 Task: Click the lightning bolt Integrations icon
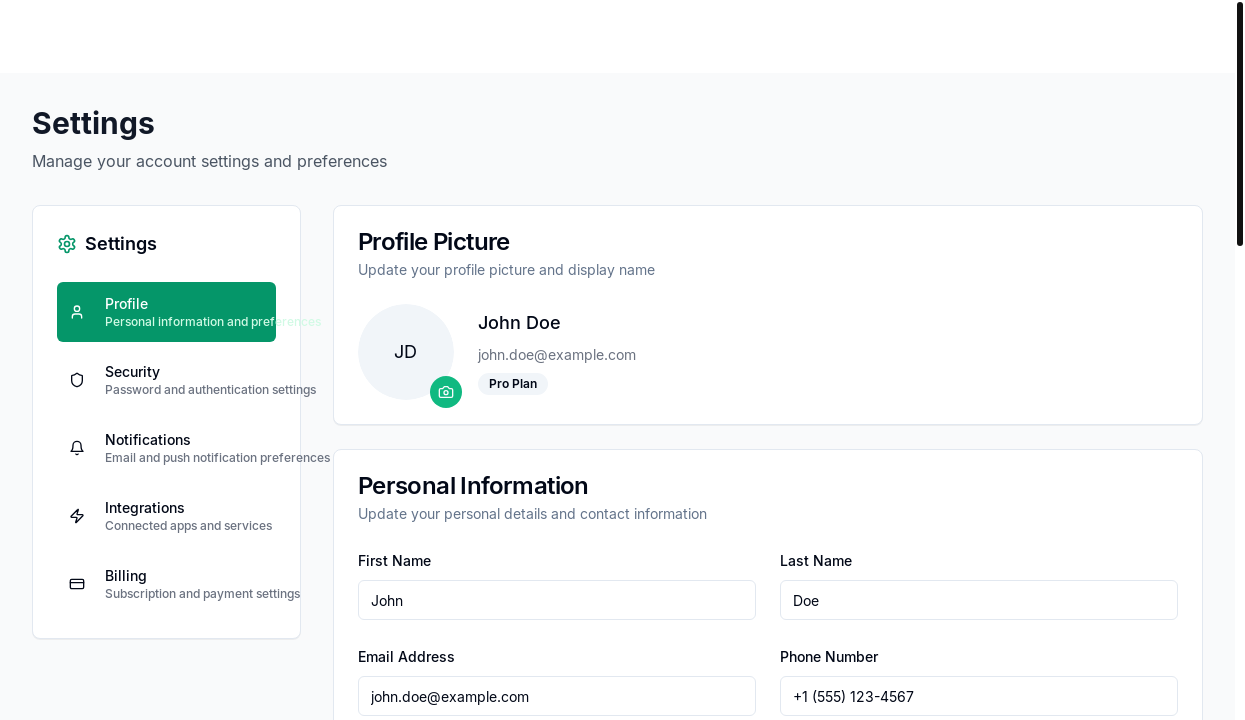pos(77,516)
